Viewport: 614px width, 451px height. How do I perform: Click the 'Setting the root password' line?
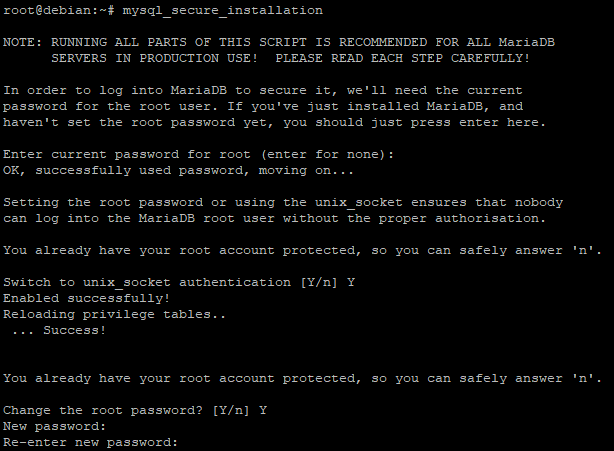tap(283, 202)
